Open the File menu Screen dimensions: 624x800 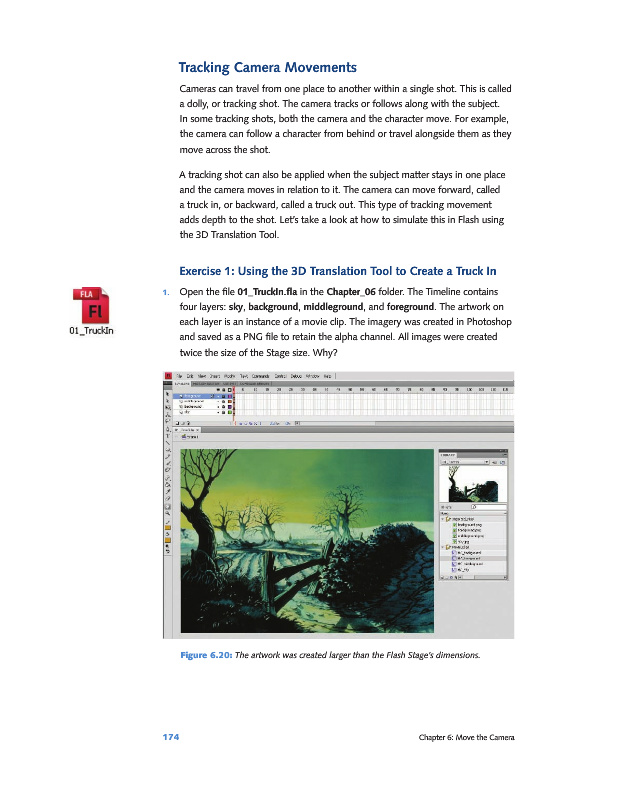coord(180,375)
